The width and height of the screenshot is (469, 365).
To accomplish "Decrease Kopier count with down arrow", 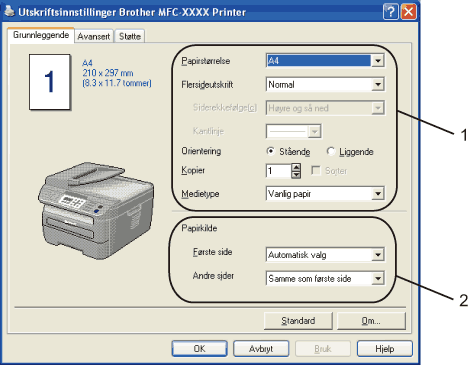I will click(x=296, y=175).
